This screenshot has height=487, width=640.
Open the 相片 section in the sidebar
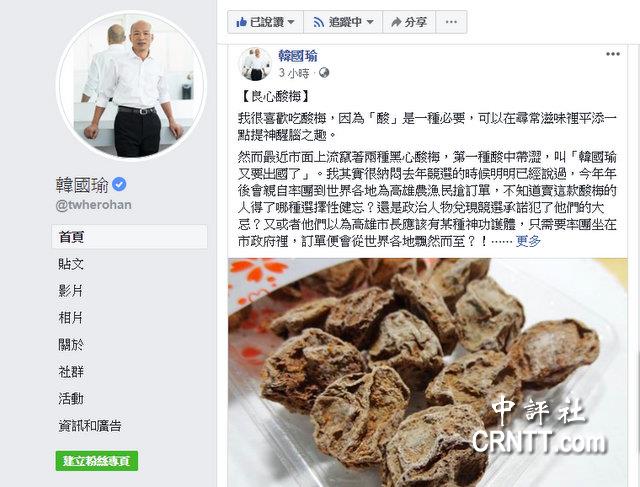coord(71,318)
